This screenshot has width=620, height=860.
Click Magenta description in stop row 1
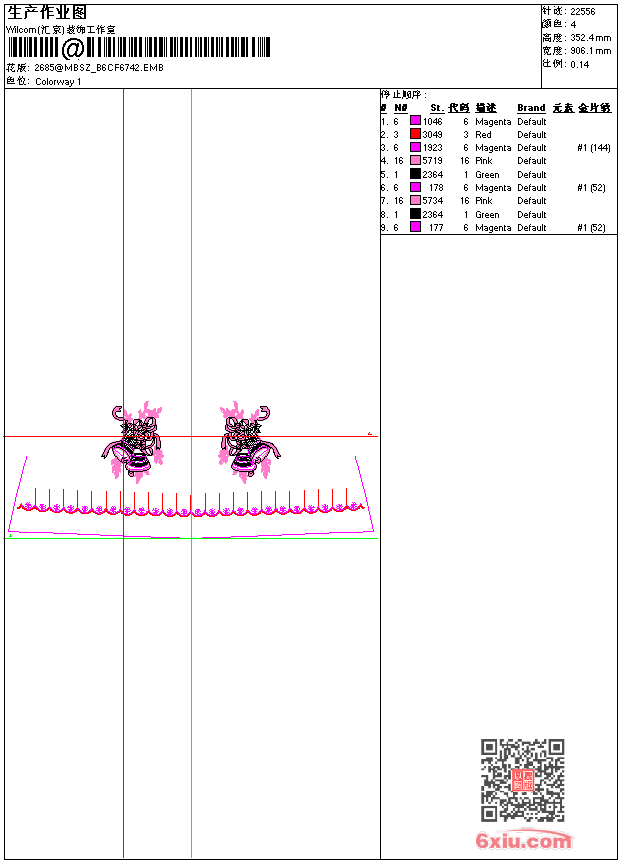tap(493, 121)
